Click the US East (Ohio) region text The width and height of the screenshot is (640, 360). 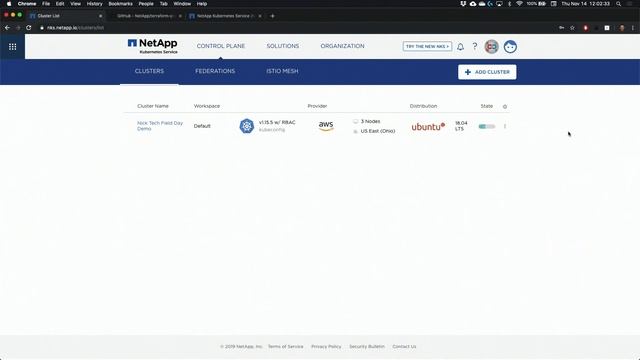pyautogui.click(x=378, y=131)
